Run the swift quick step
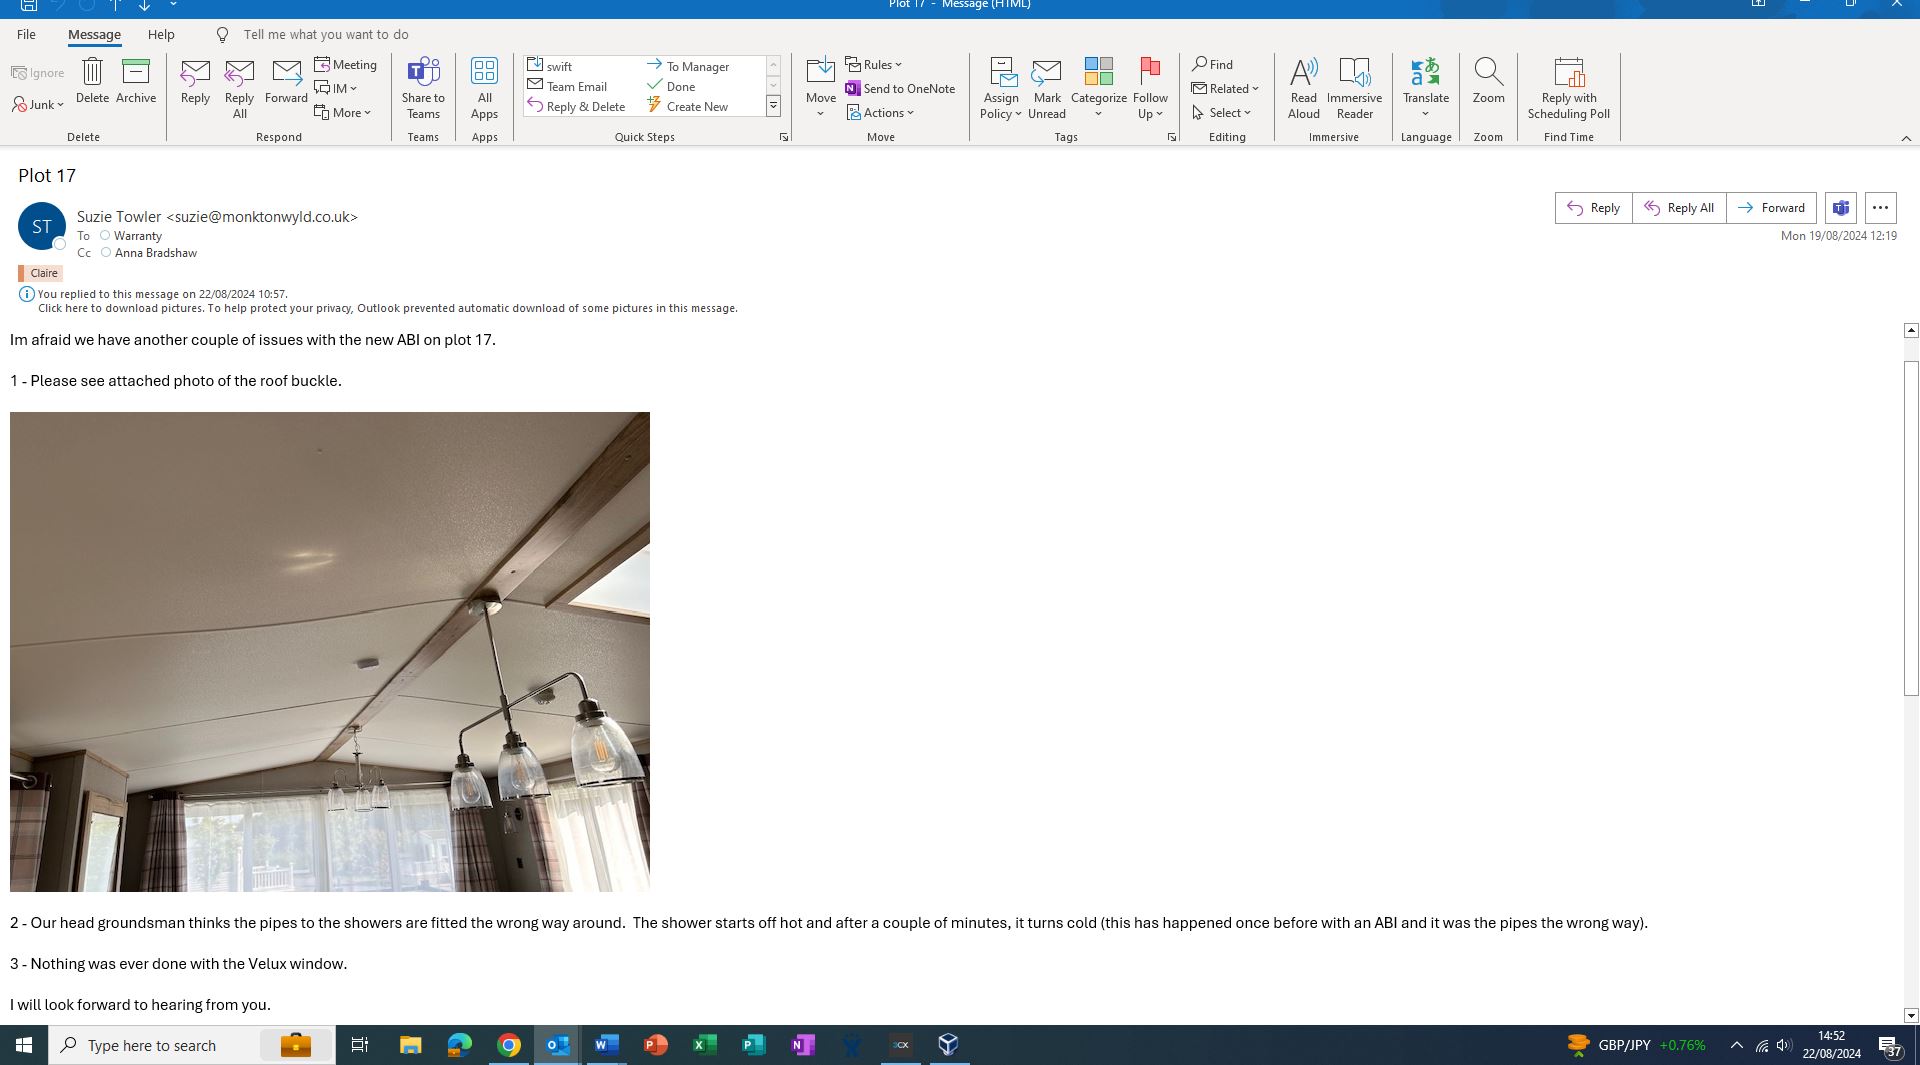The image size is (1920, 1065). point(549,66)
